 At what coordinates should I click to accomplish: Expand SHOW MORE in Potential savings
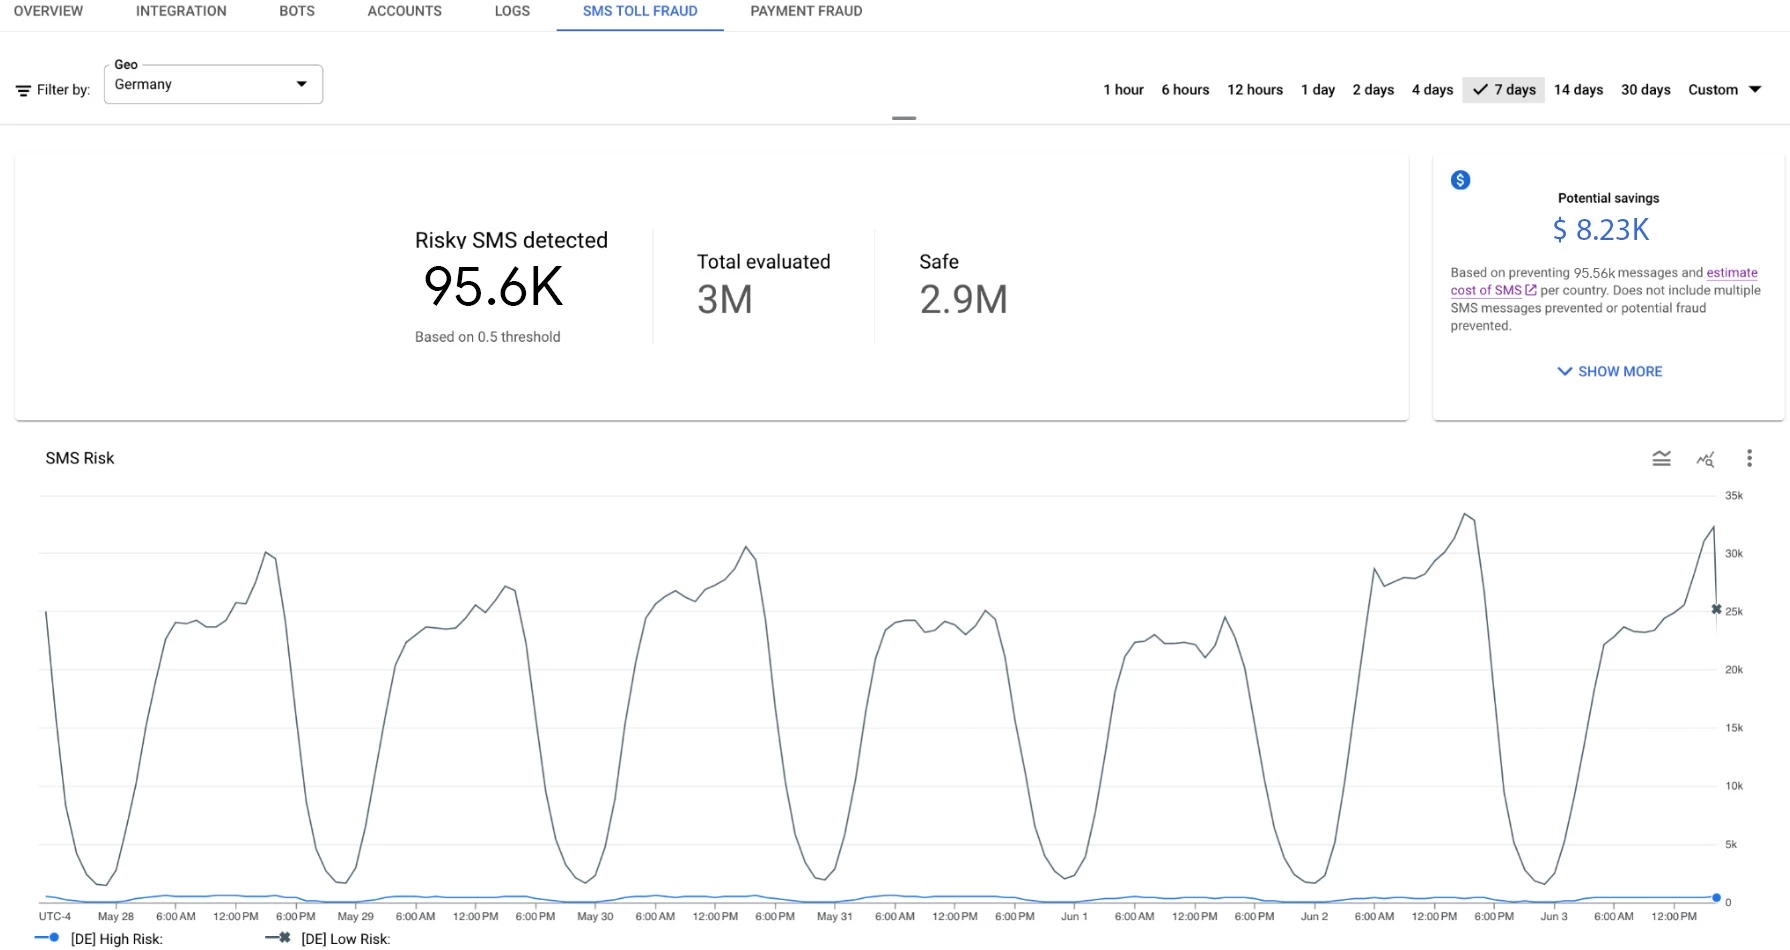[1609, 371]
